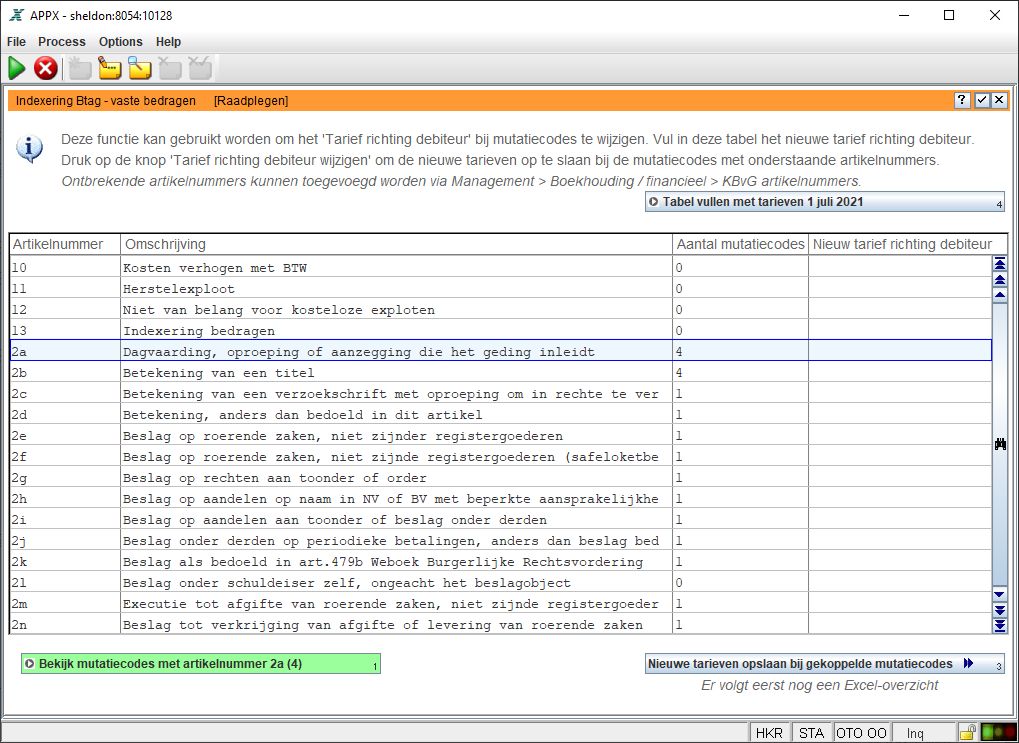
Task: Select row 'Niet van belang voor kosteloze exploten'
Action: pyautogui.click(x=501, y=309)
